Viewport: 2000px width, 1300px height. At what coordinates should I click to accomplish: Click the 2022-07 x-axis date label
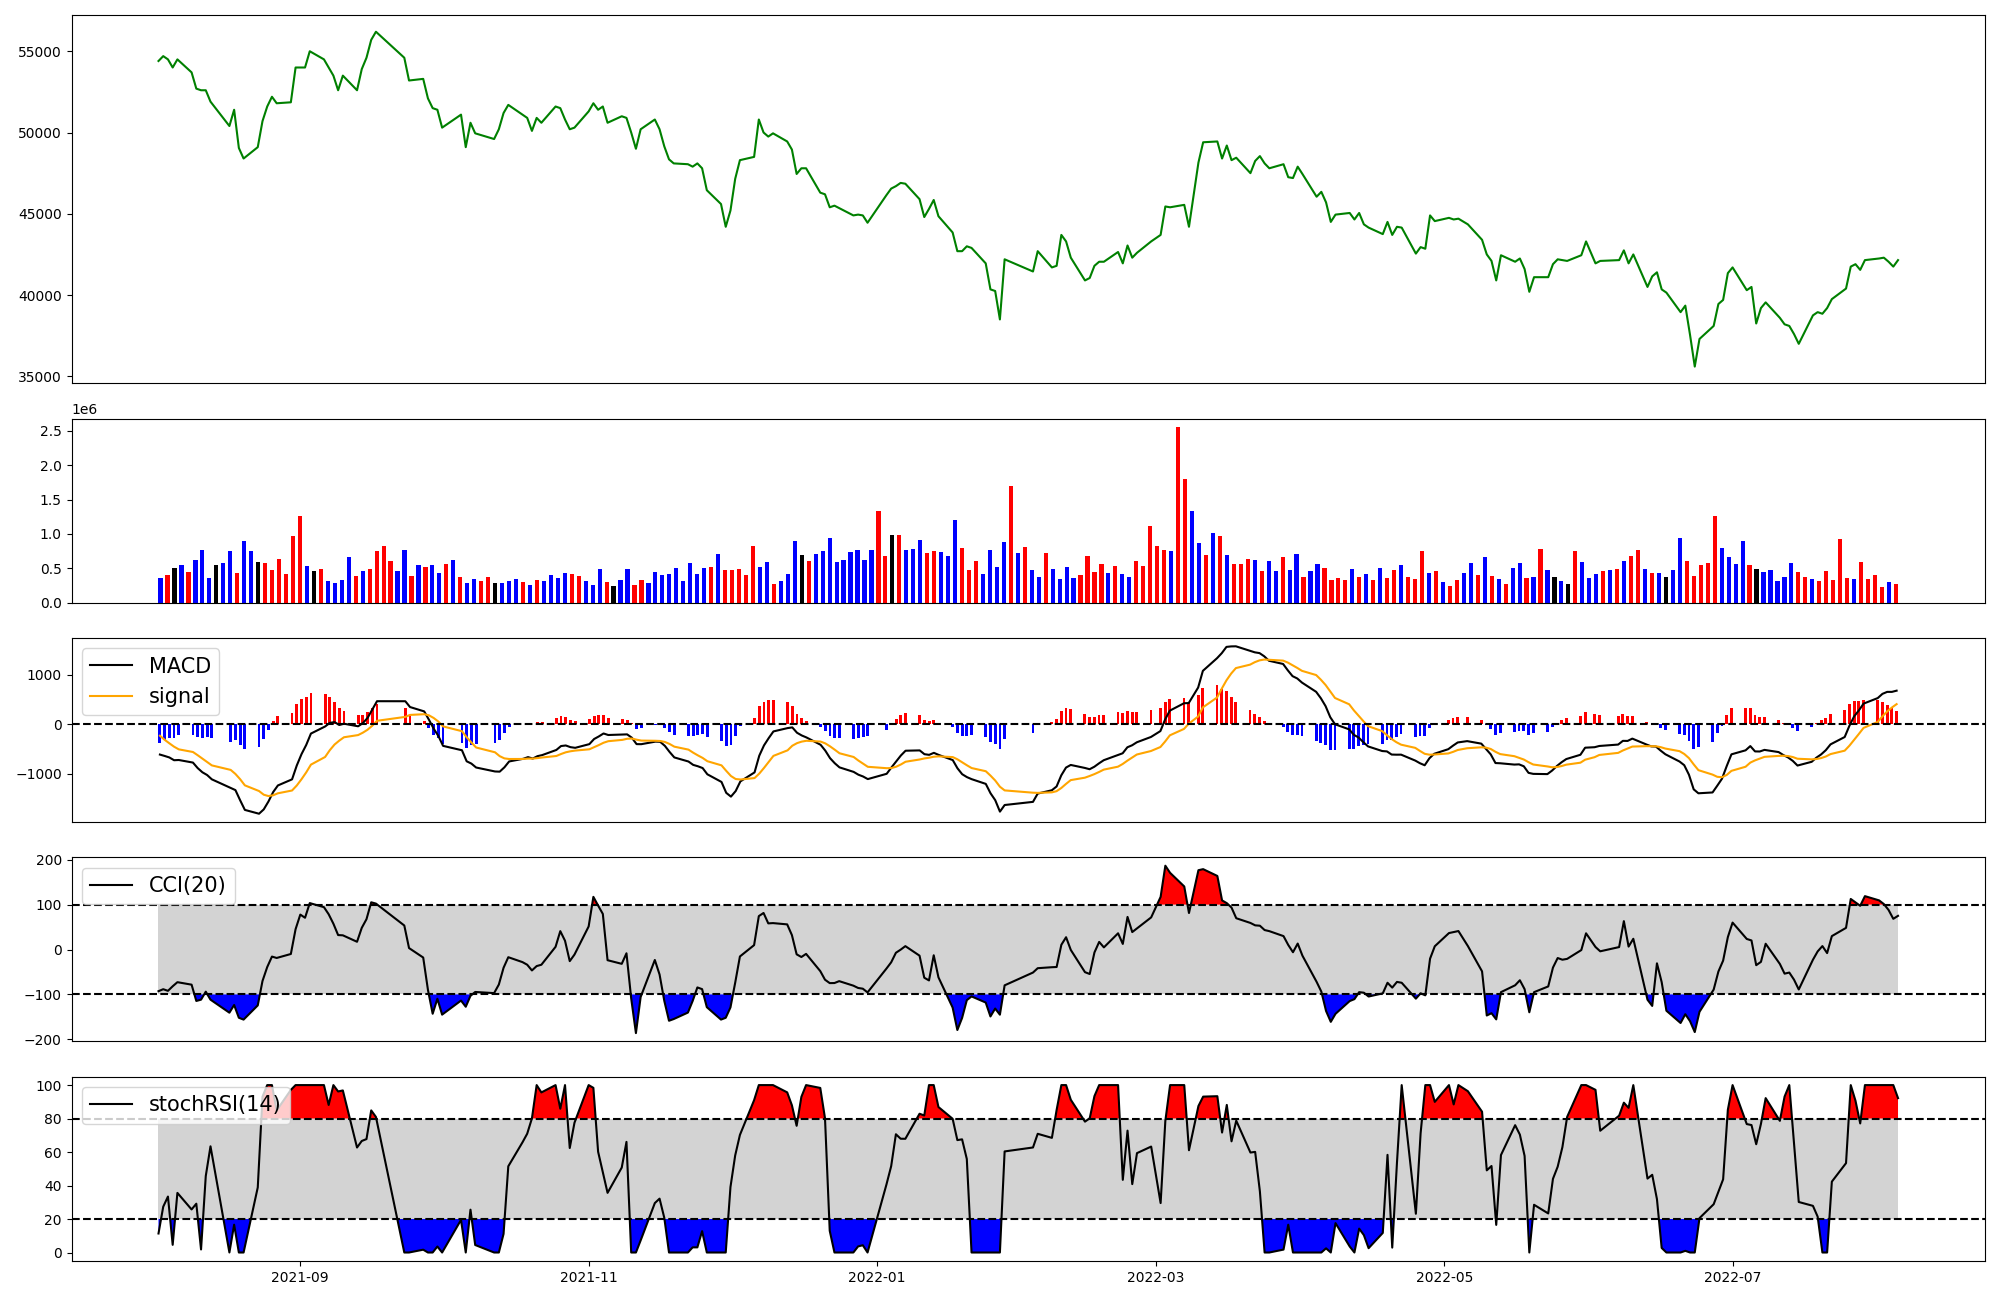[x=1732, y=1277]
